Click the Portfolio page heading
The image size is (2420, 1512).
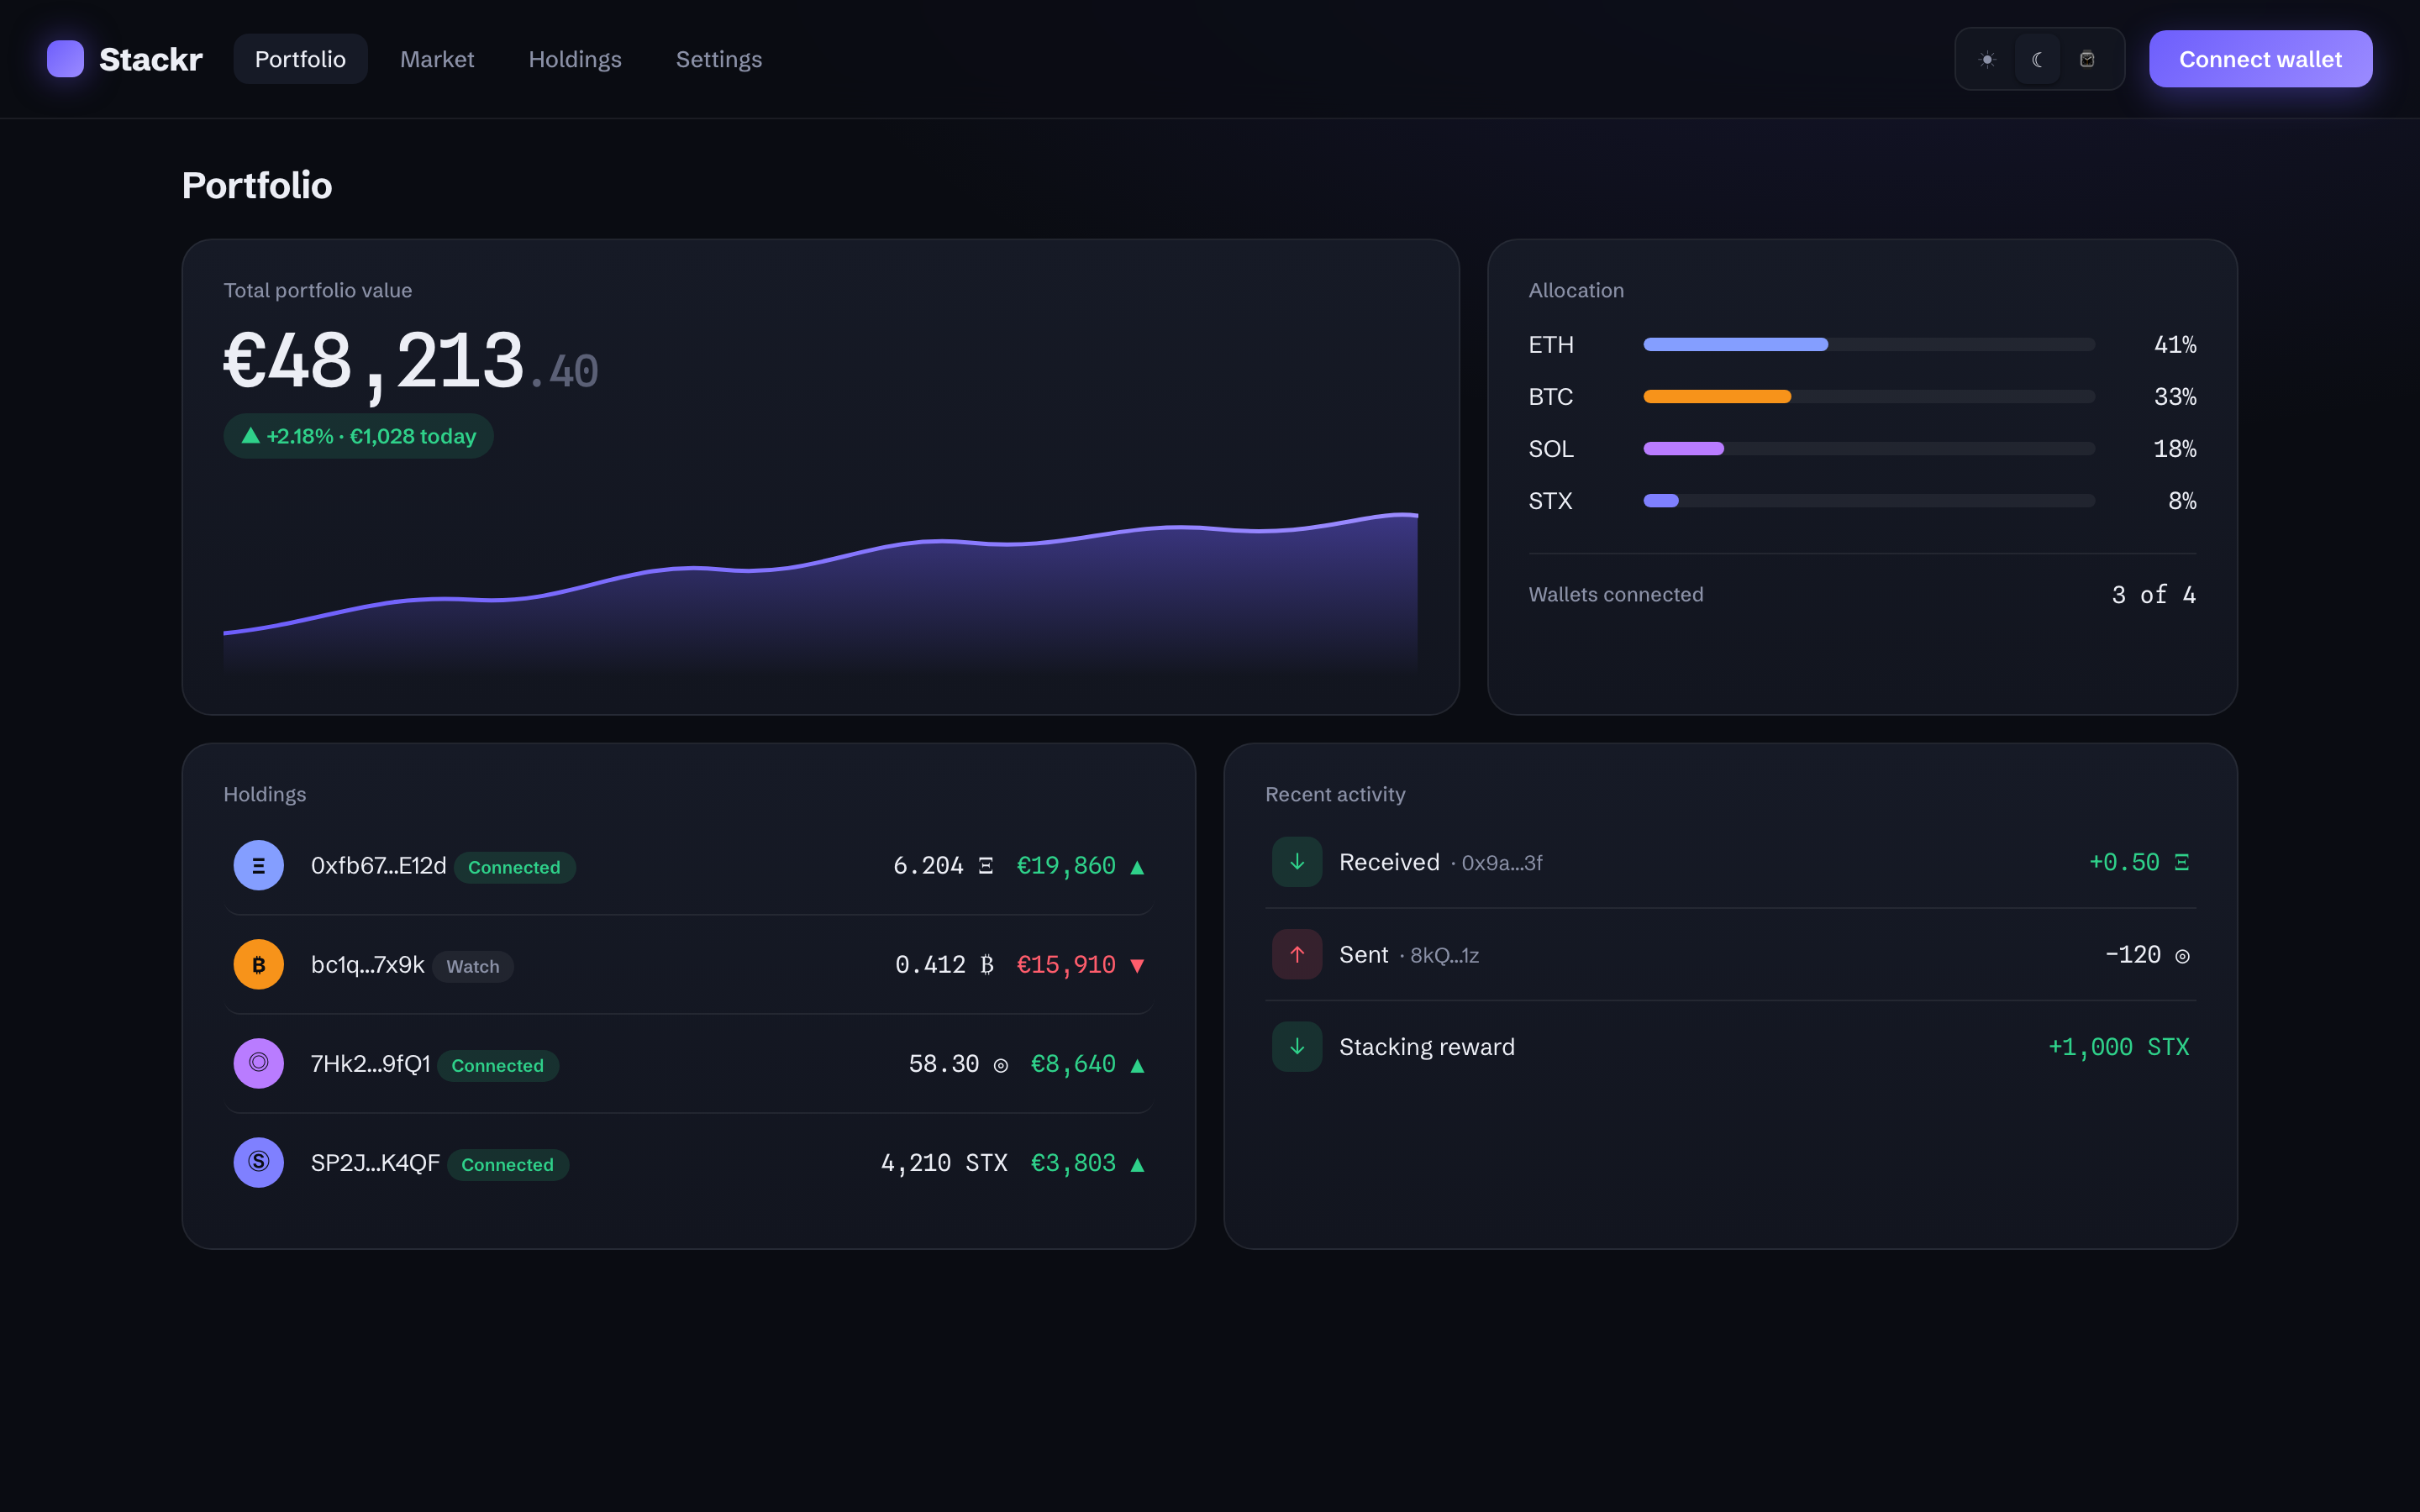257,185
